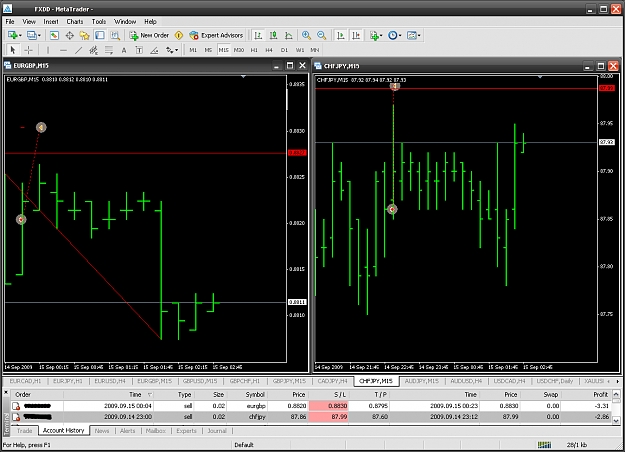
Task: Open the Strategy Tester icon
Action: tap(115, 35)
